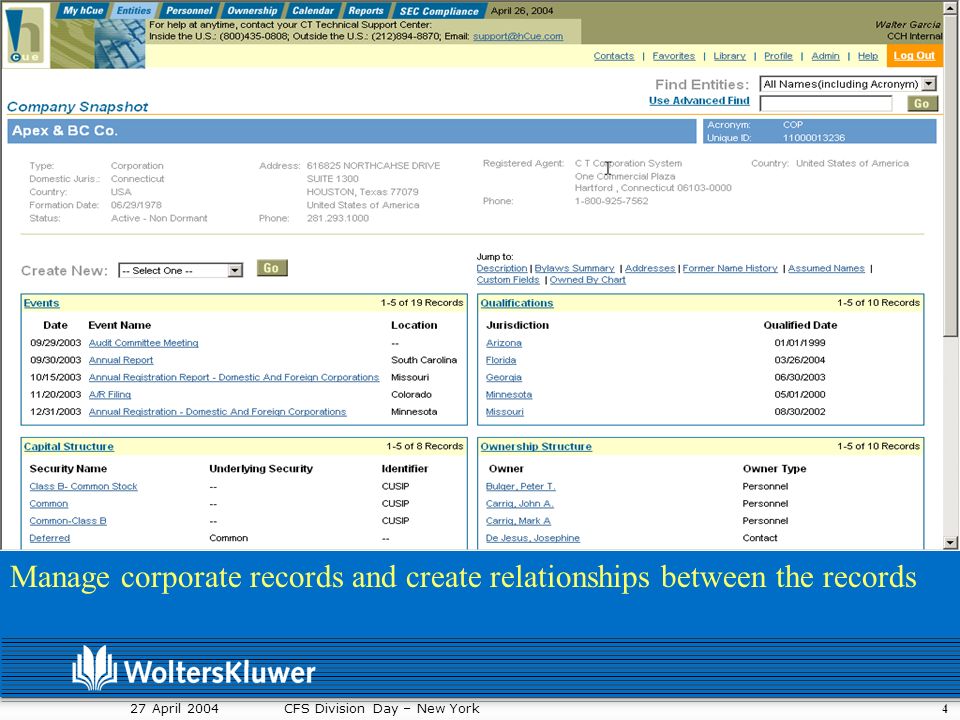Click the Find Entities search input field
Image resolution: width=960 pixels, height=720 pixels.
(x=826, y=103)
